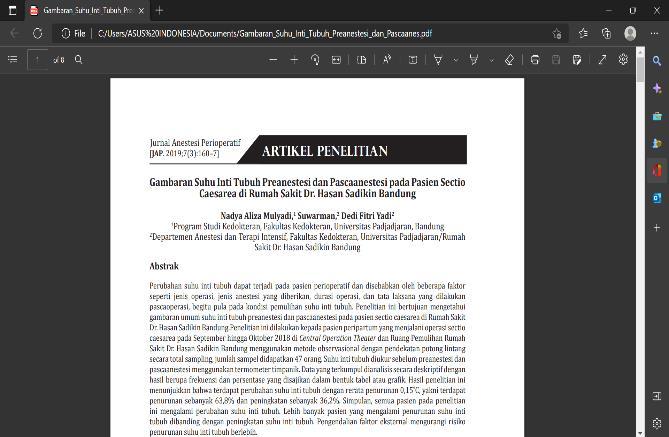Refresh the current page

click(x=38, y=33)
